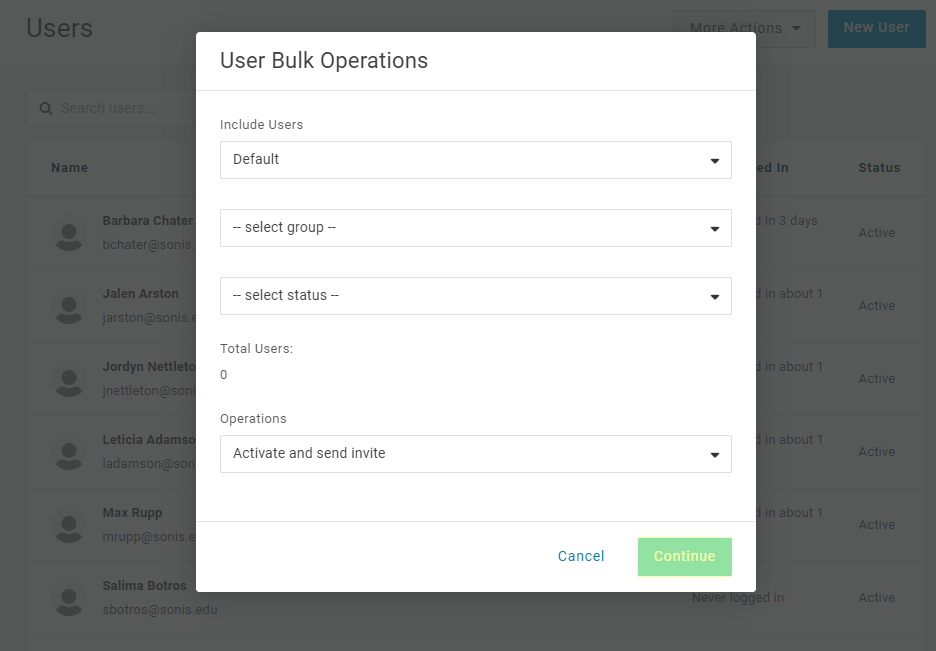
Task: Open the Include Users dropdown
Action: (x=475, y=160)
